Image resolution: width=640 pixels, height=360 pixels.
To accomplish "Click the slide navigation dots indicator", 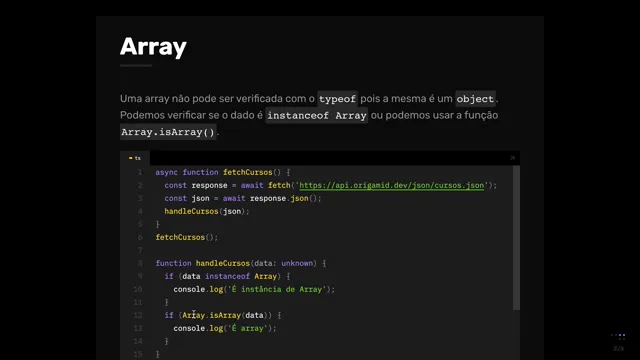I will pos(618,336).
